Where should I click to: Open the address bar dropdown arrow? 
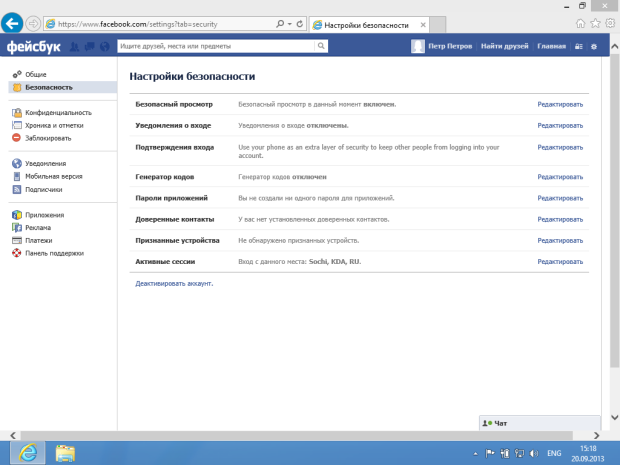tap(290, 24)
